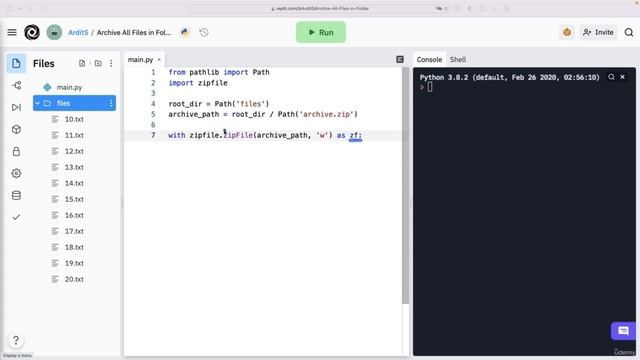Open the search magnifier in header
Viewport: 640px width, 360px height.
click(629, 32)
